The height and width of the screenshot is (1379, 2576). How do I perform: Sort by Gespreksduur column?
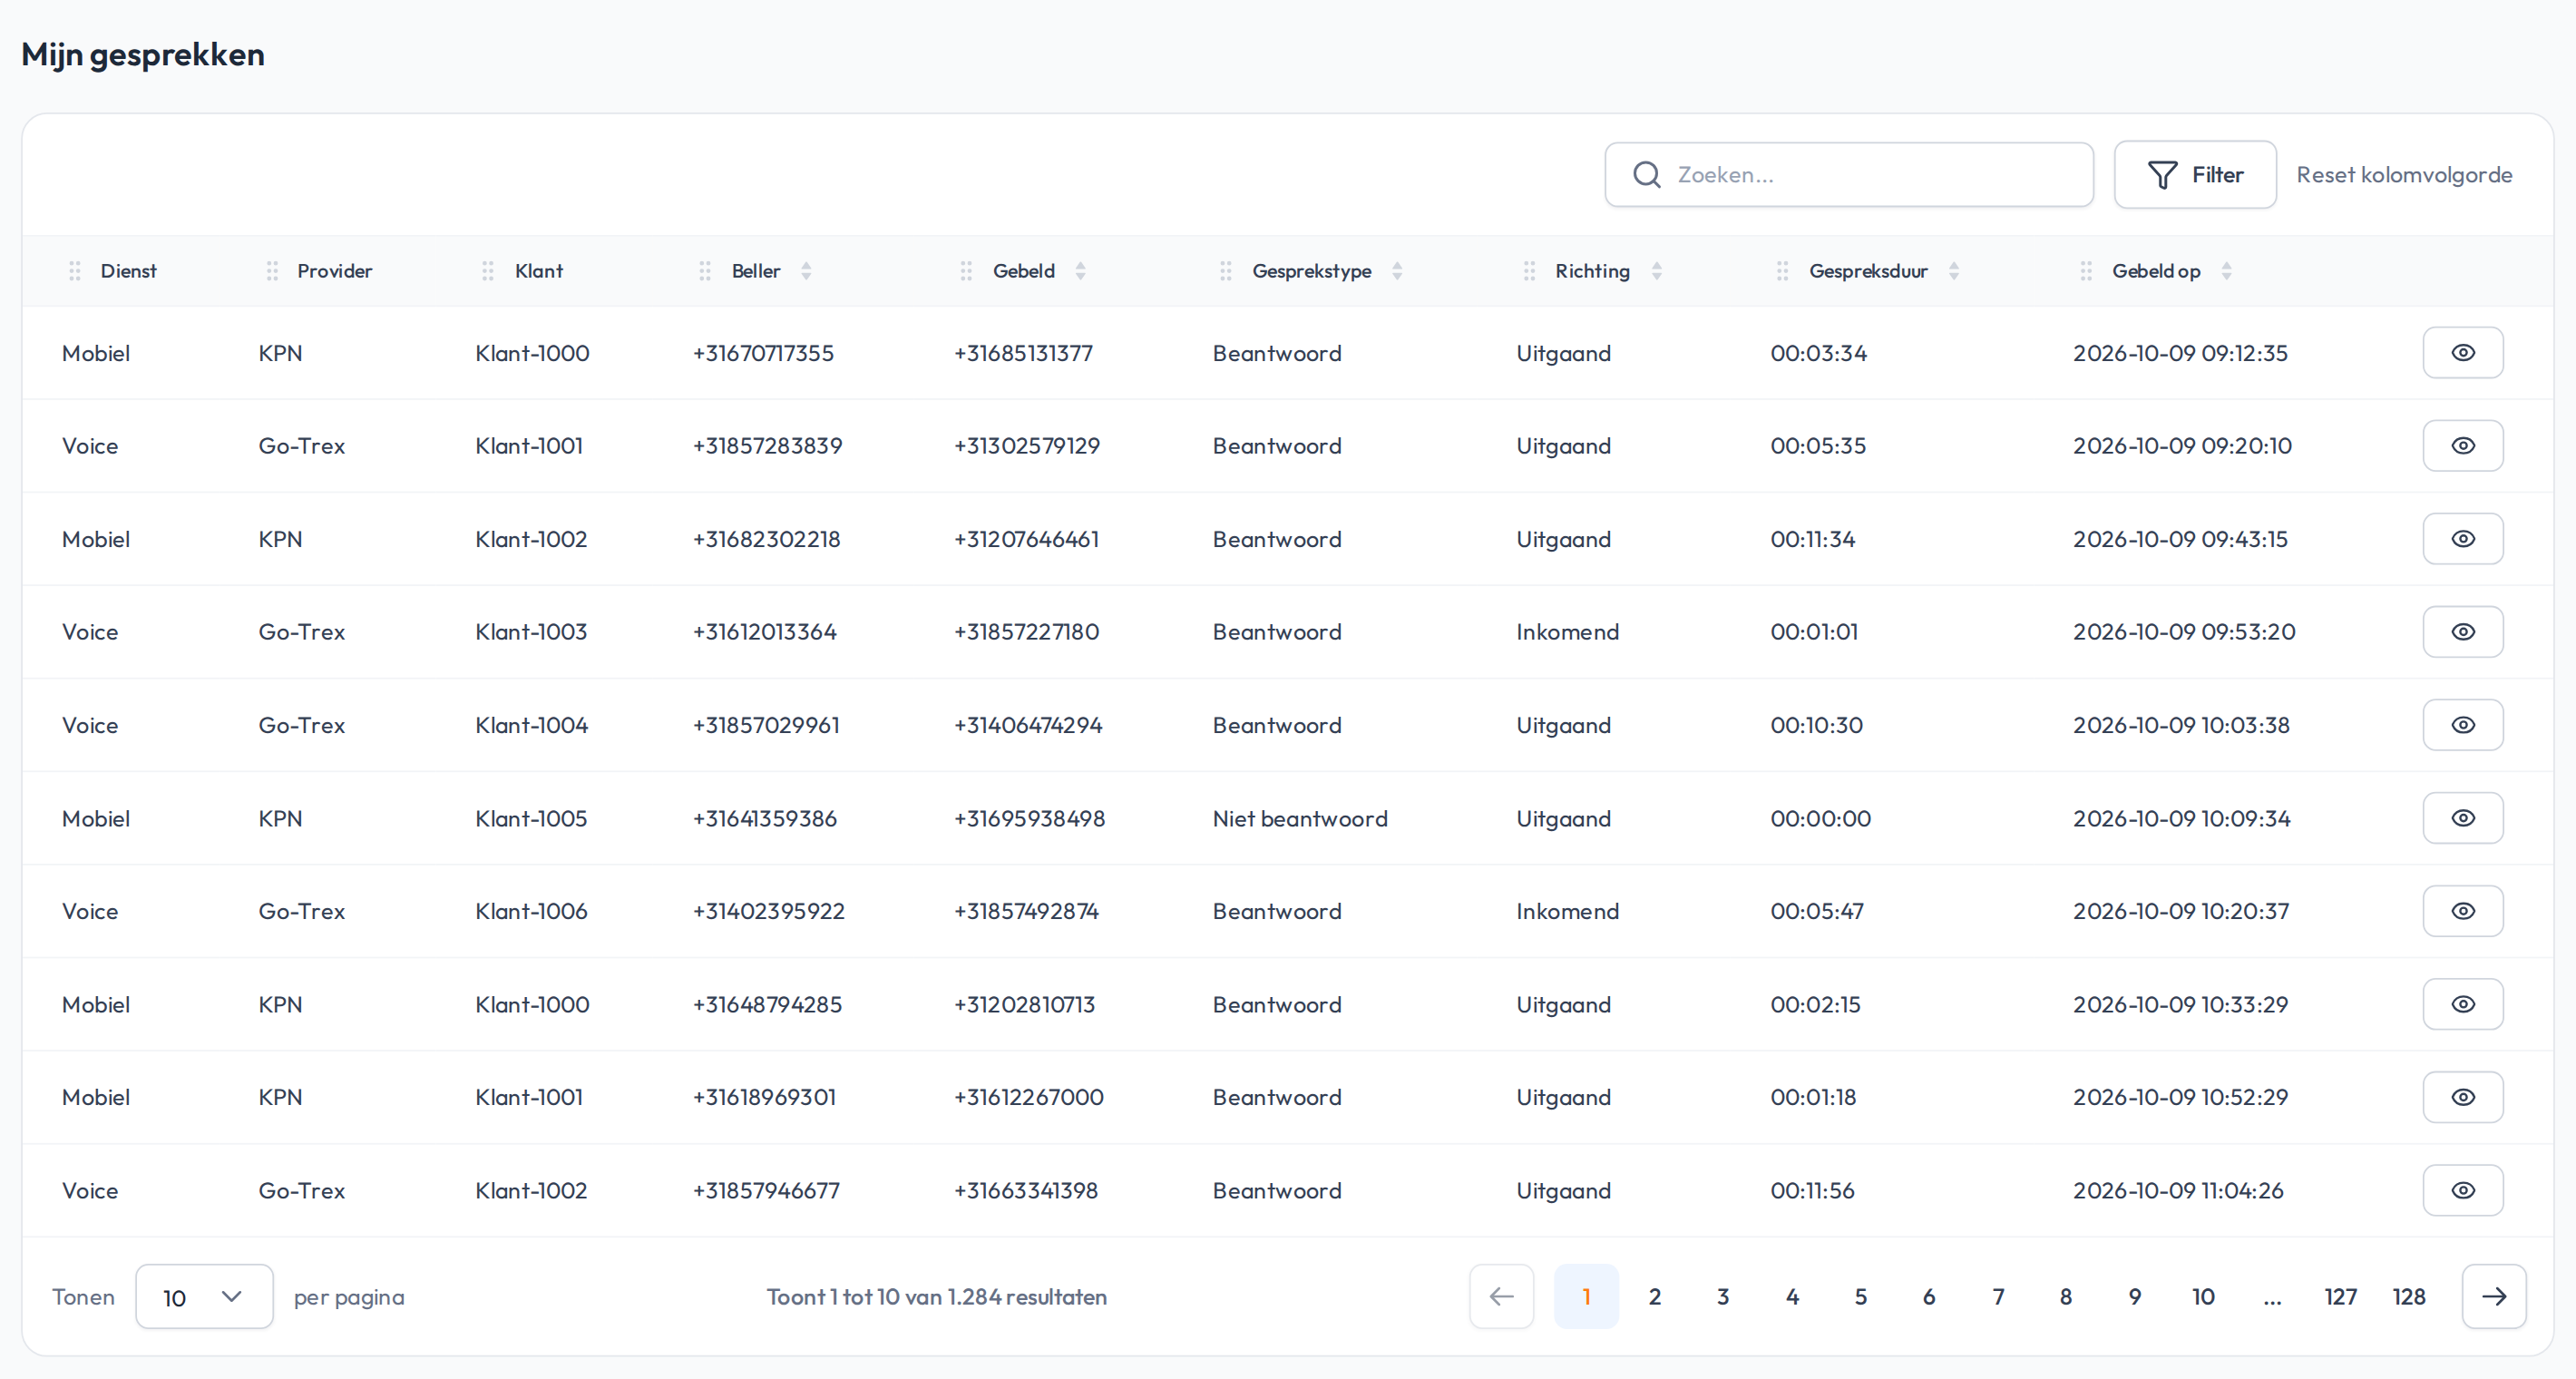click(x=1954, y=271)
